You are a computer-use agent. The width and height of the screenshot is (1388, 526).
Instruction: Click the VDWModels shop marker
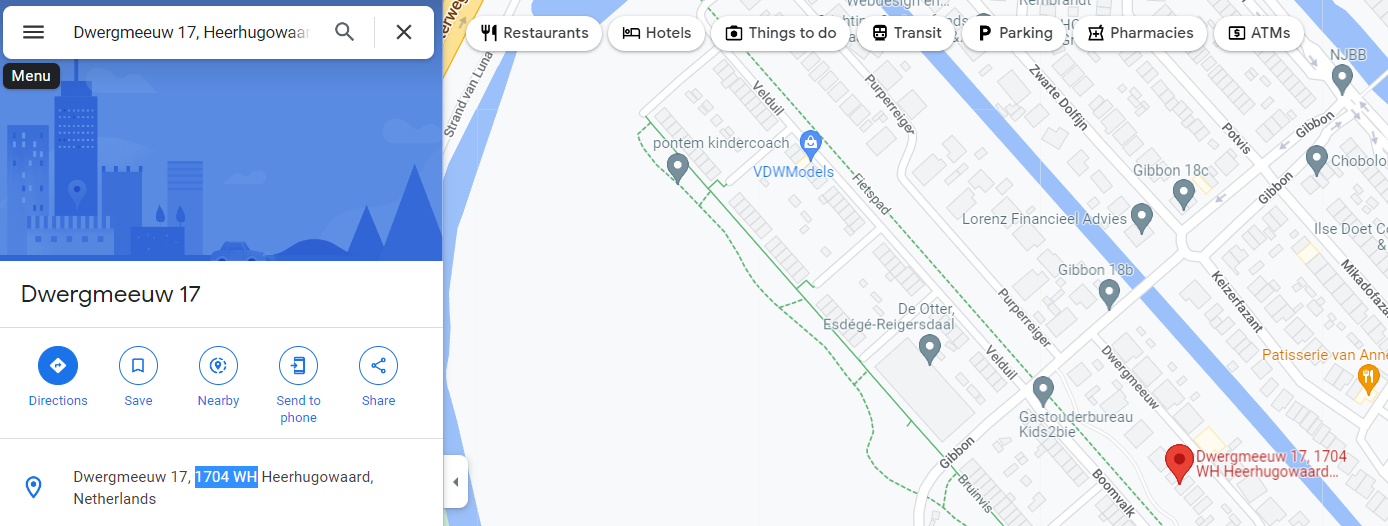pyautogui.click(x=811, y=146)
